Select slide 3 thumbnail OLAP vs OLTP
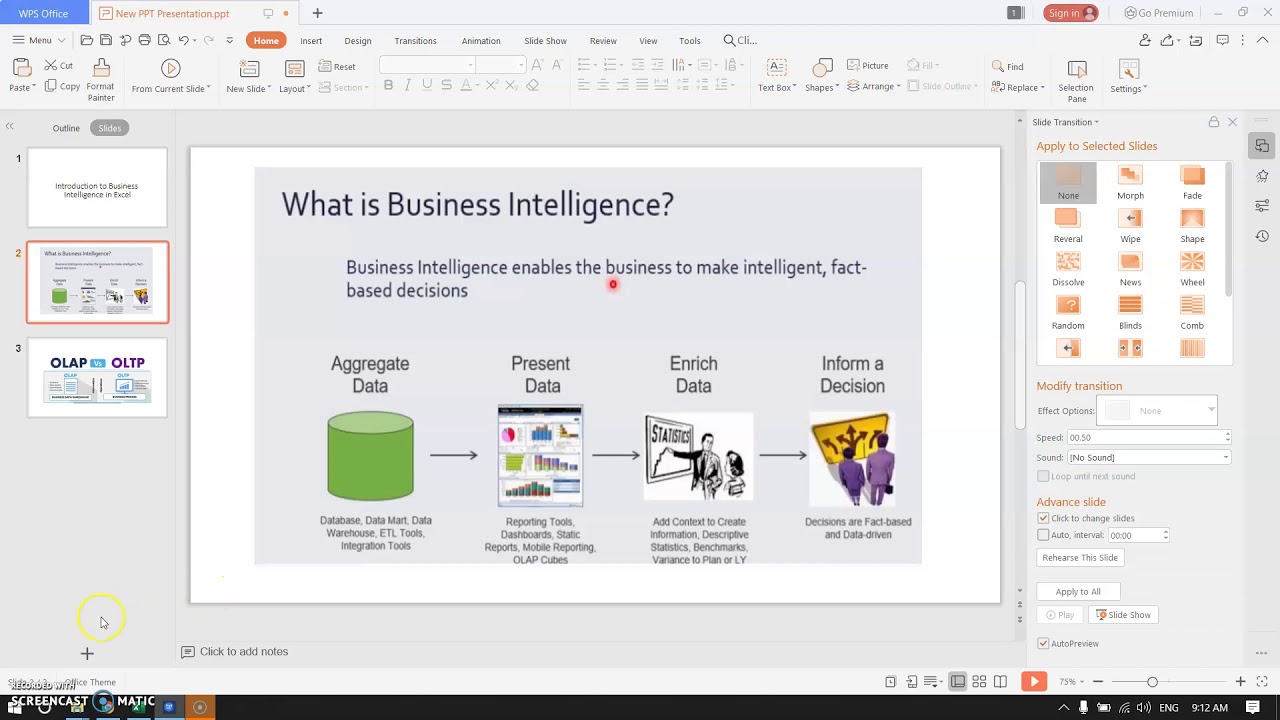This screenshot has width=1280, height=720. pyautogui.click(x=97, y=377)
